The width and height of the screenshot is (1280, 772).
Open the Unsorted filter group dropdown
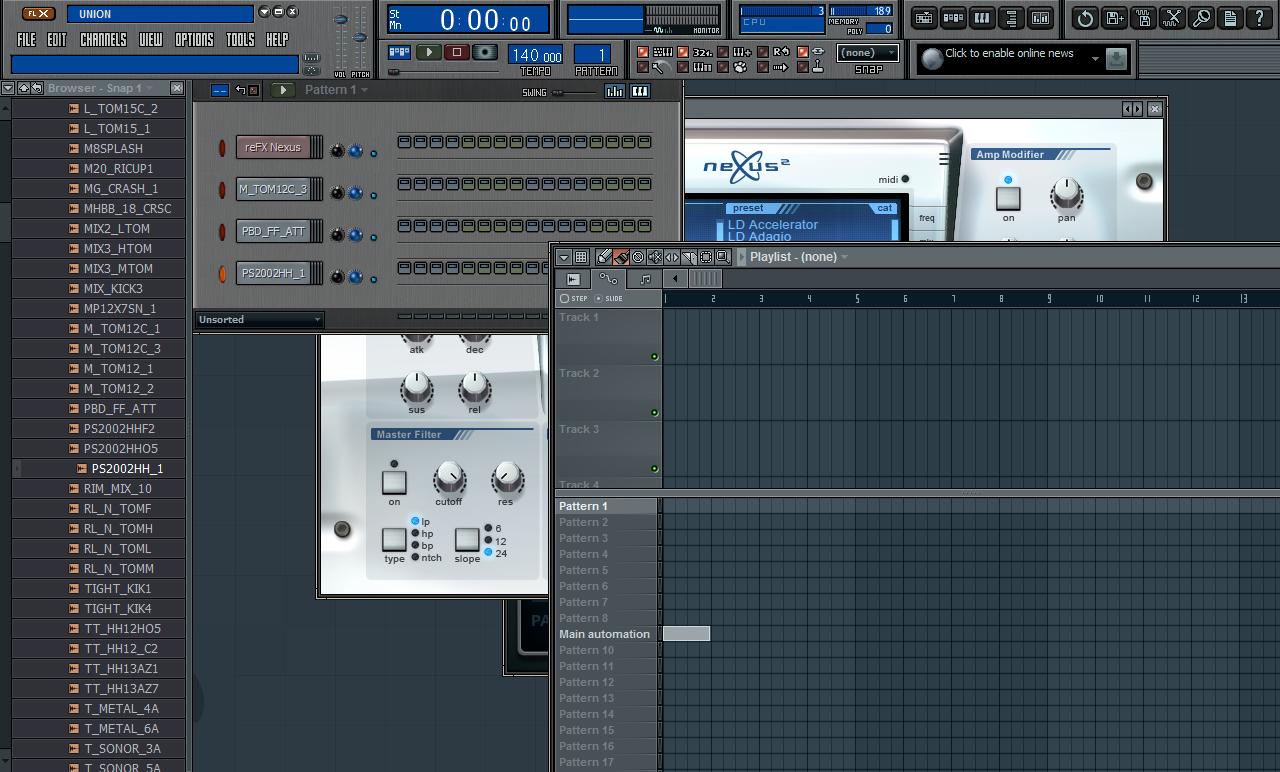pos(259,320)
